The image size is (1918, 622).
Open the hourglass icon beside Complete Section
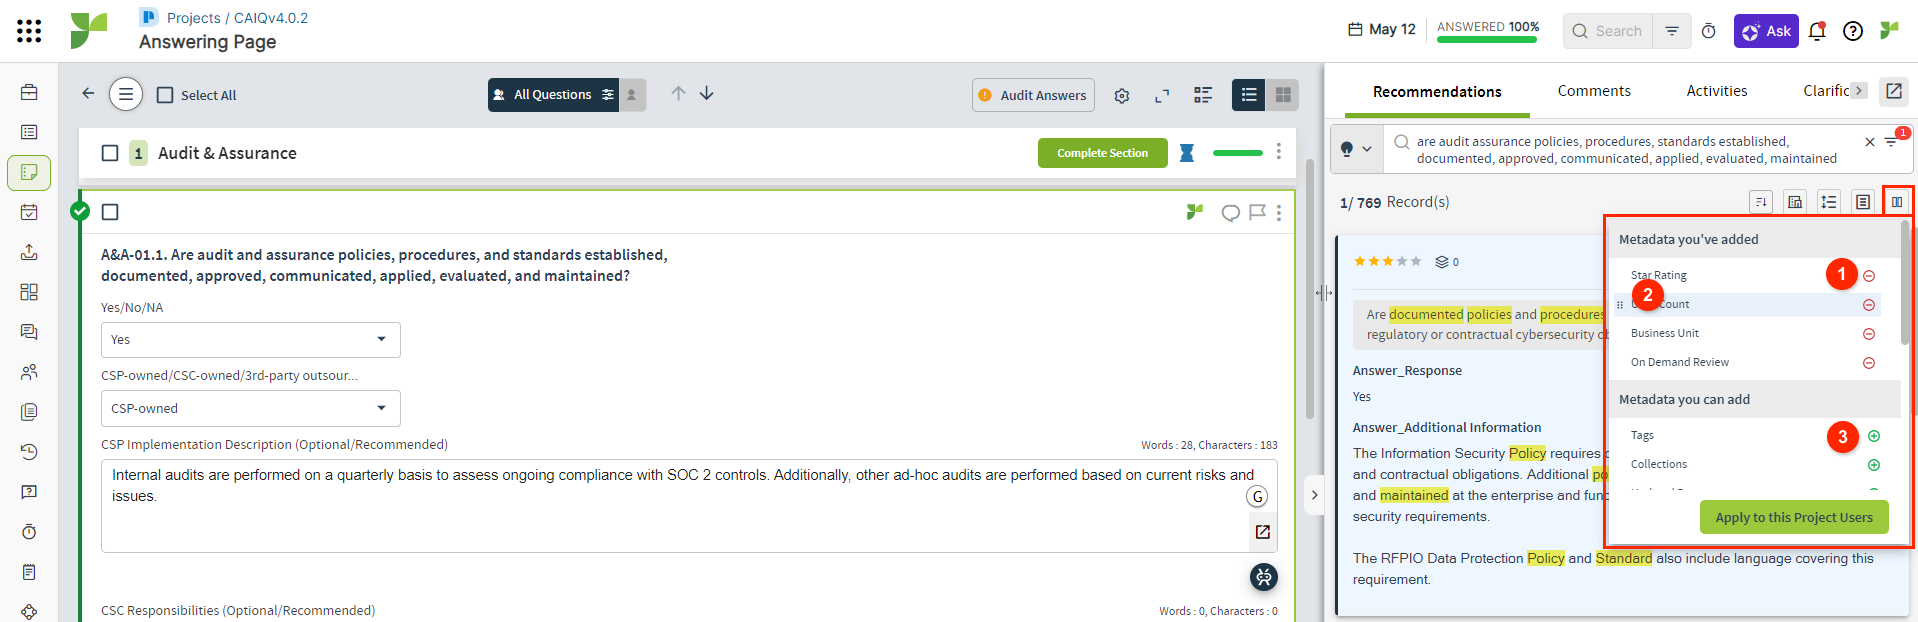tap(1187, 153)
